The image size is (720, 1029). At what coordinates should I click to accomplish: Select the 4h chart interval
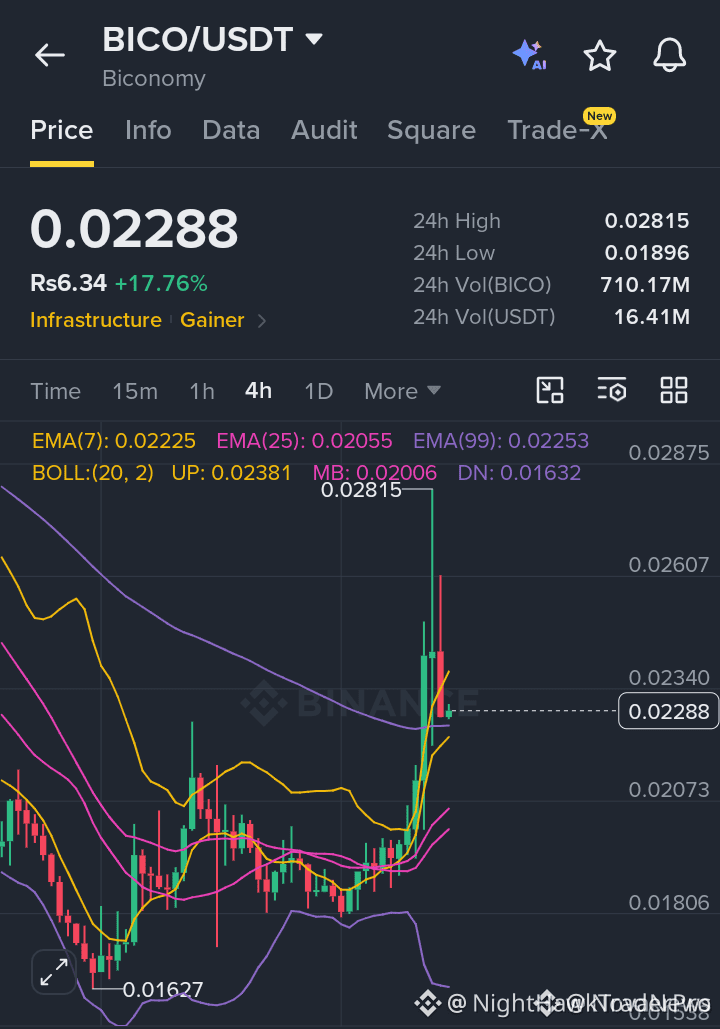pos(259,391)
